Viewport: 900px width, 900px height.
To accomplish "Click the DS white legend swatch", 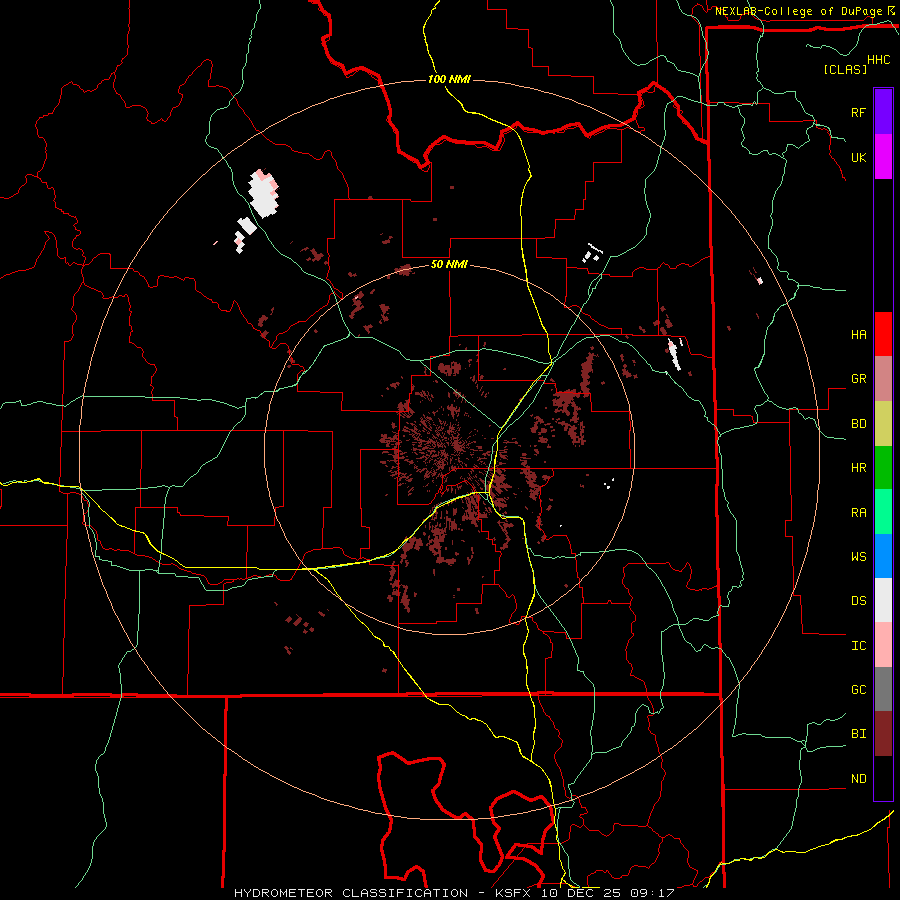I will pyautogui.click(x=883, y=600).
